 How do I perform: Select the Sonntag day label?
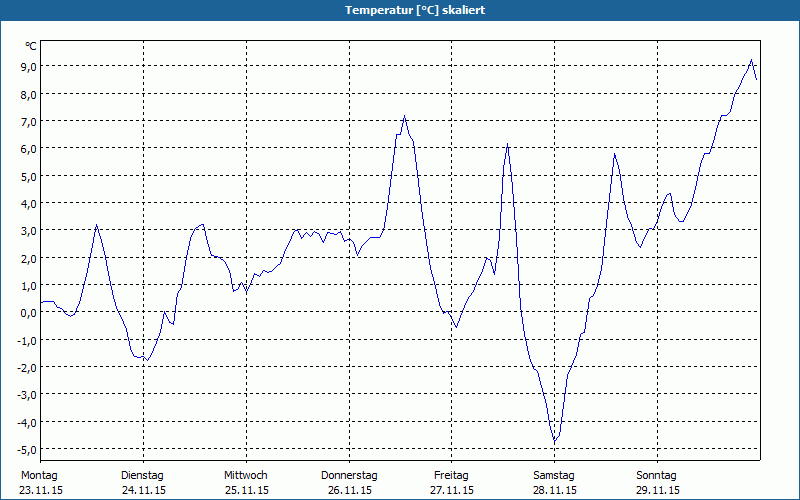click(656, 476)
